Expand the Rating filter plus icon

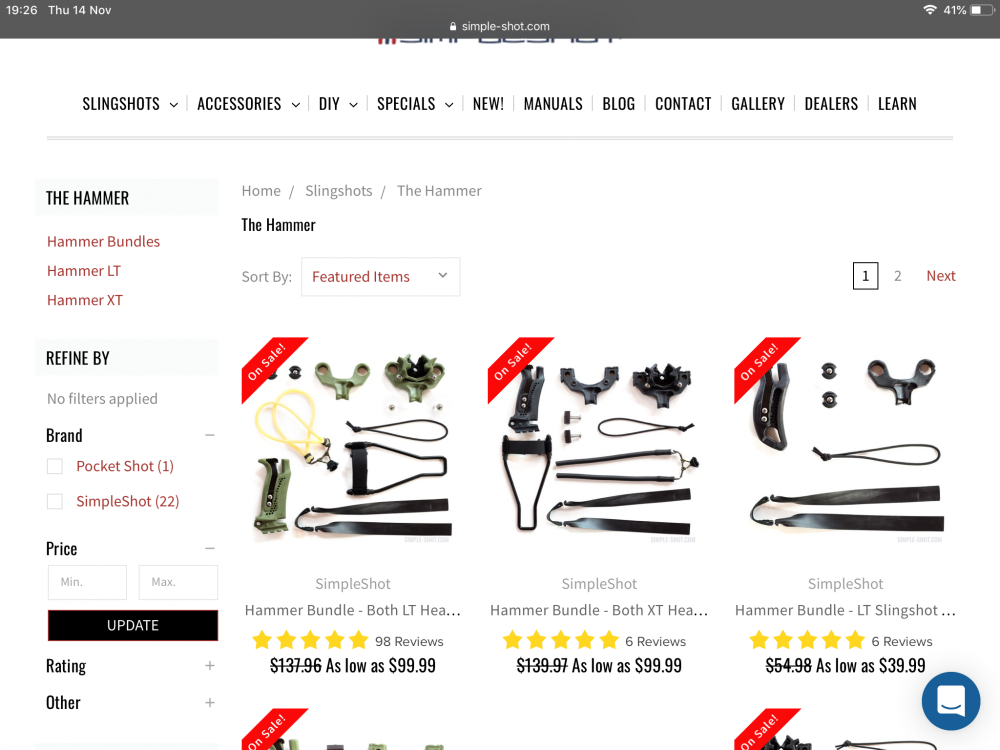210,666
